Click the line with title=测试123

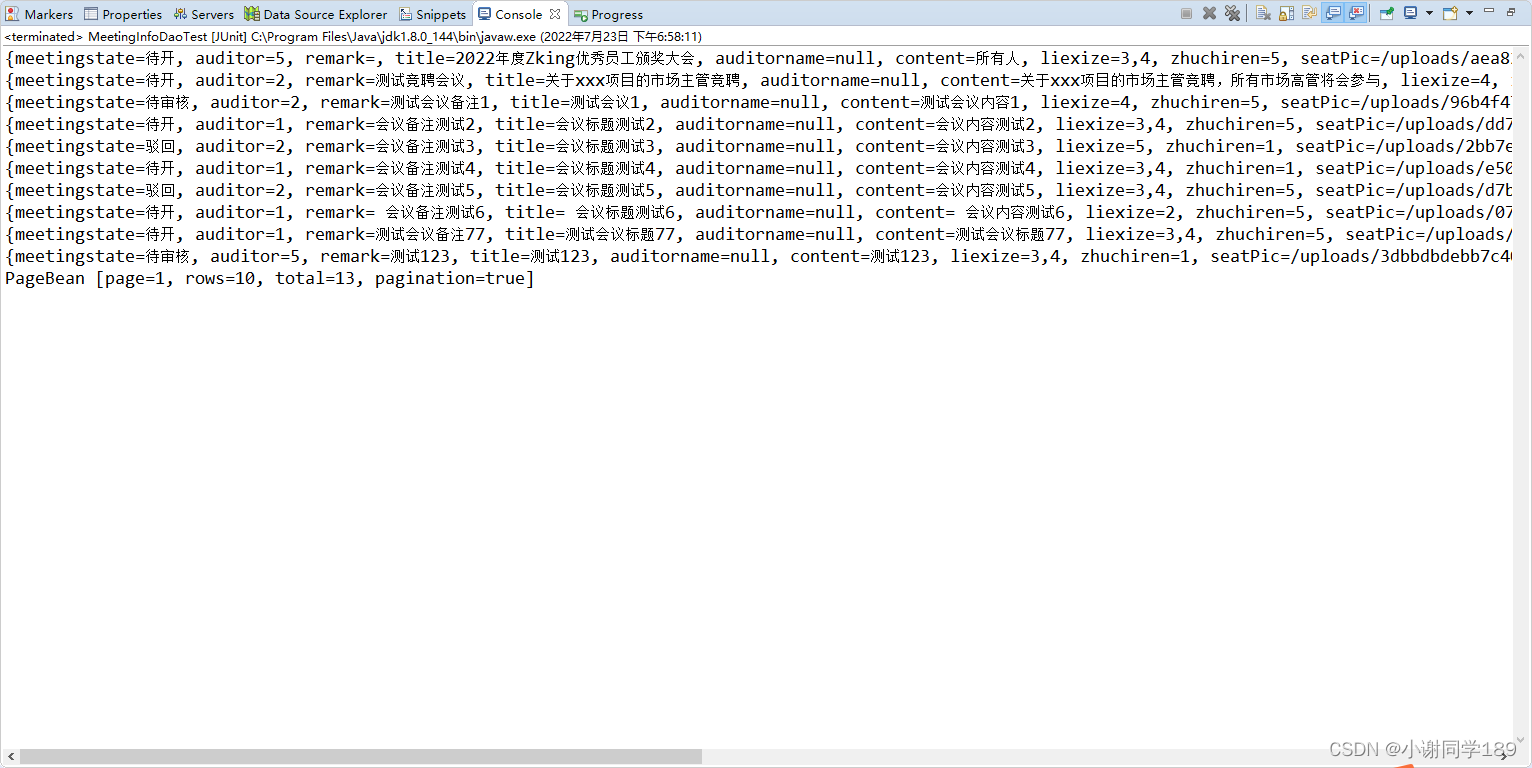[x=758, y=256]
